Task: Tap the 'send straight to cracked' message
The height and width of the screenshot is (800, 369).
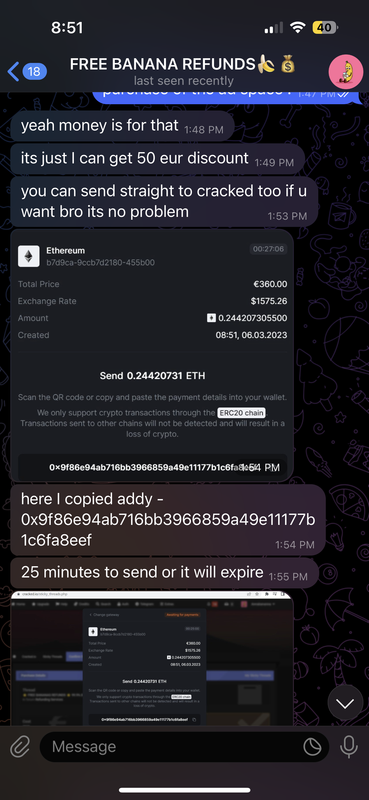Action: [x=164, y=202]
